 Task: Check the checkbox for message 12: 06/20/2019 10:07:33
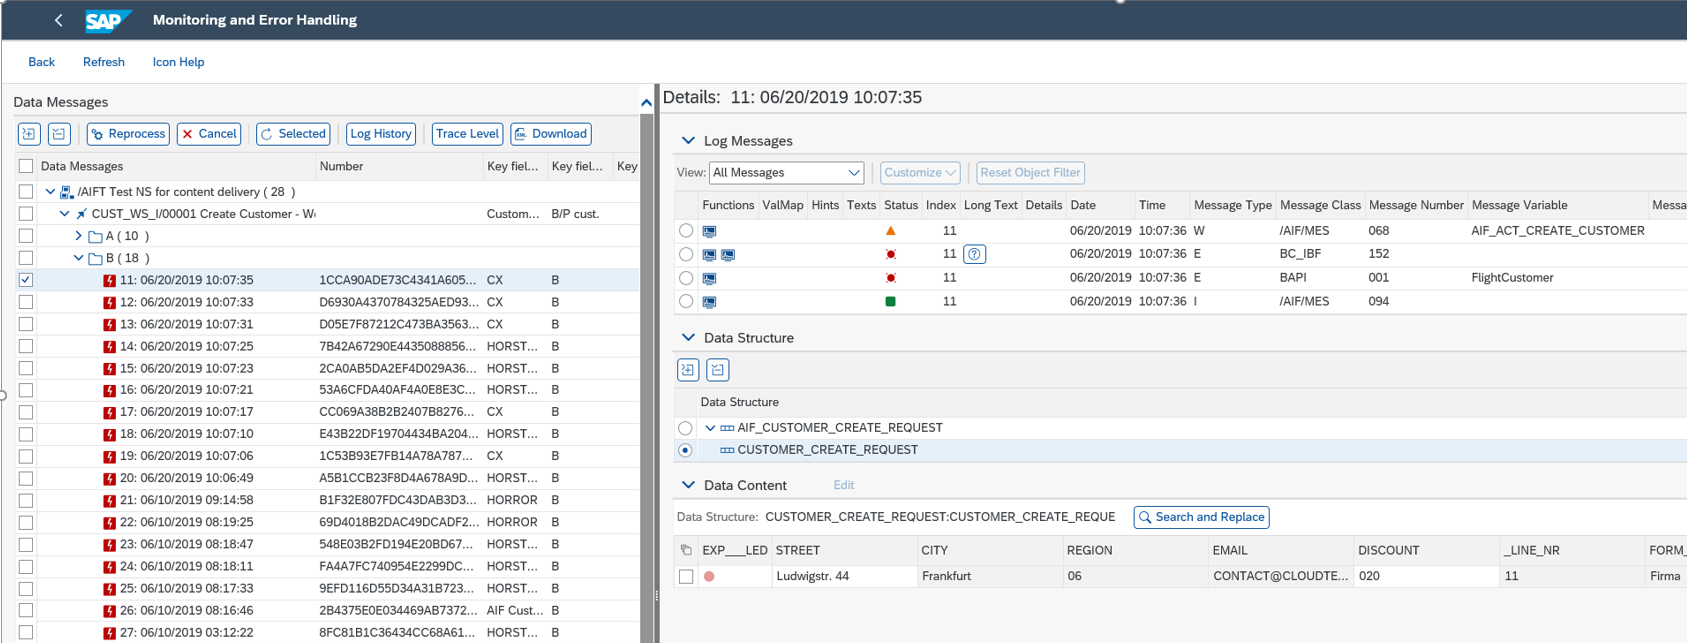pos(26,302)
